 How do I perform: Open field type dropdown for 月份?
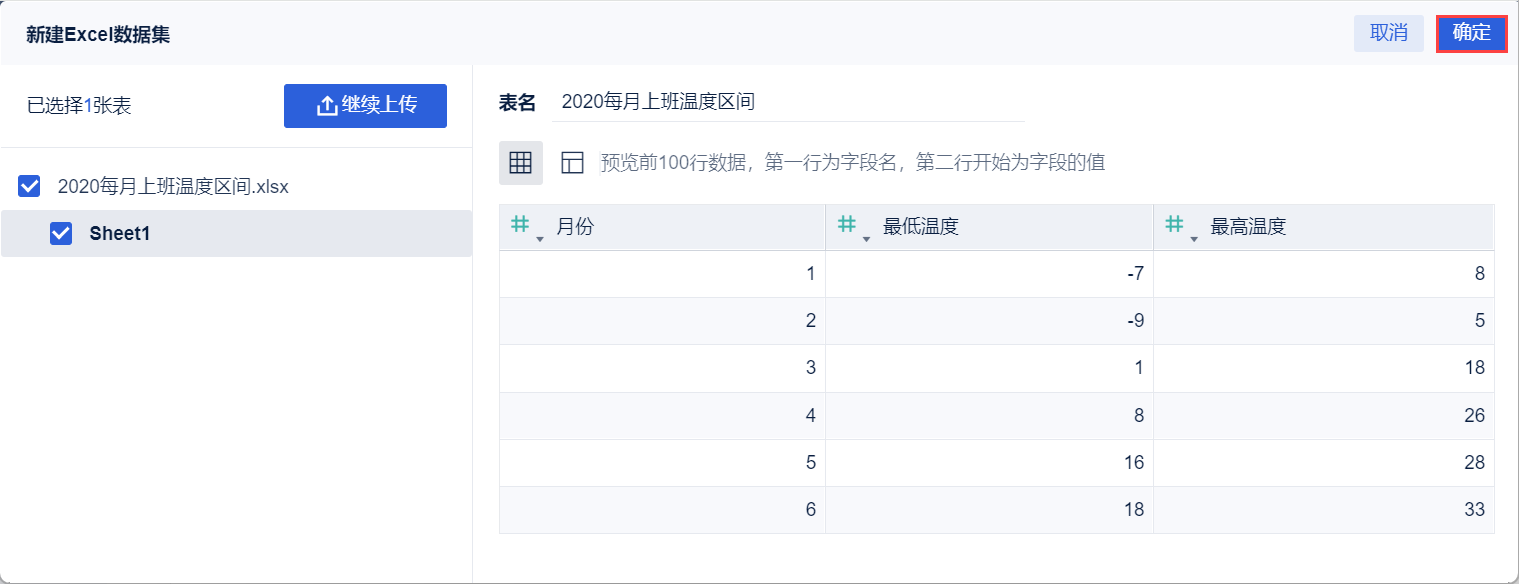pos(540,239)
